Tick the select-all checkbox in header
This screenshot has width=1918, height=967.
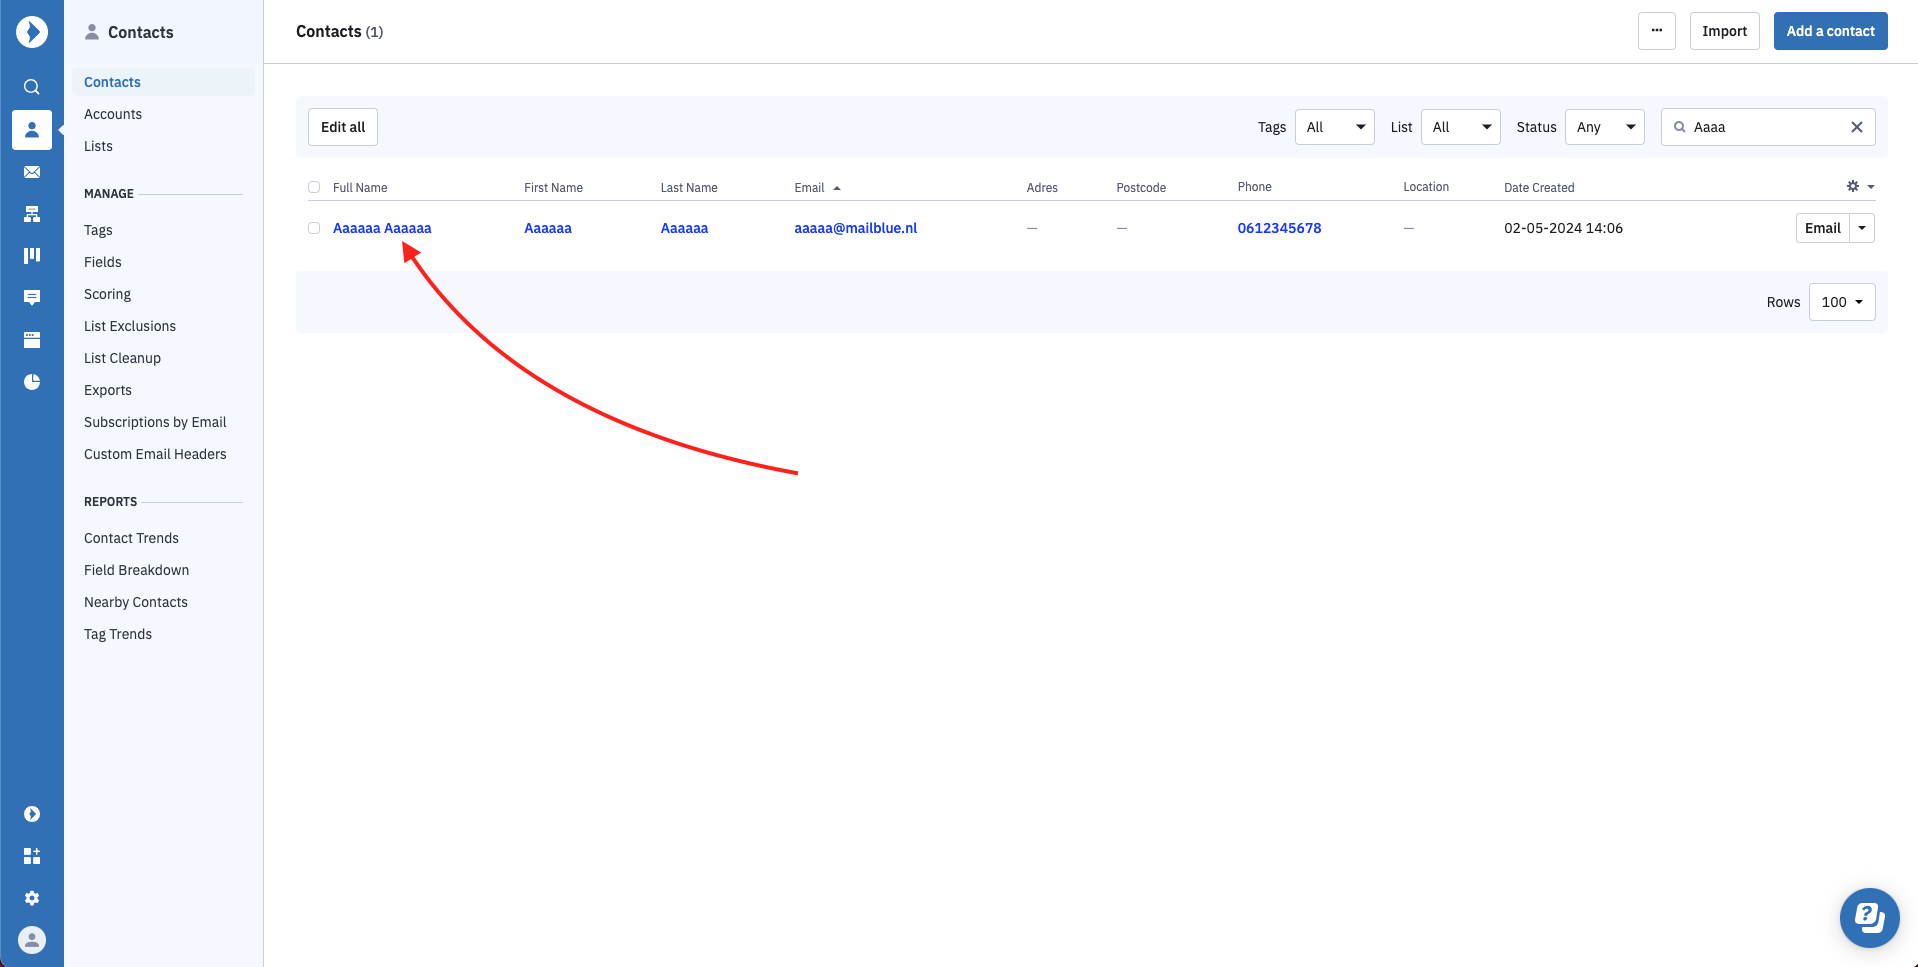click(x=314, y=187)
